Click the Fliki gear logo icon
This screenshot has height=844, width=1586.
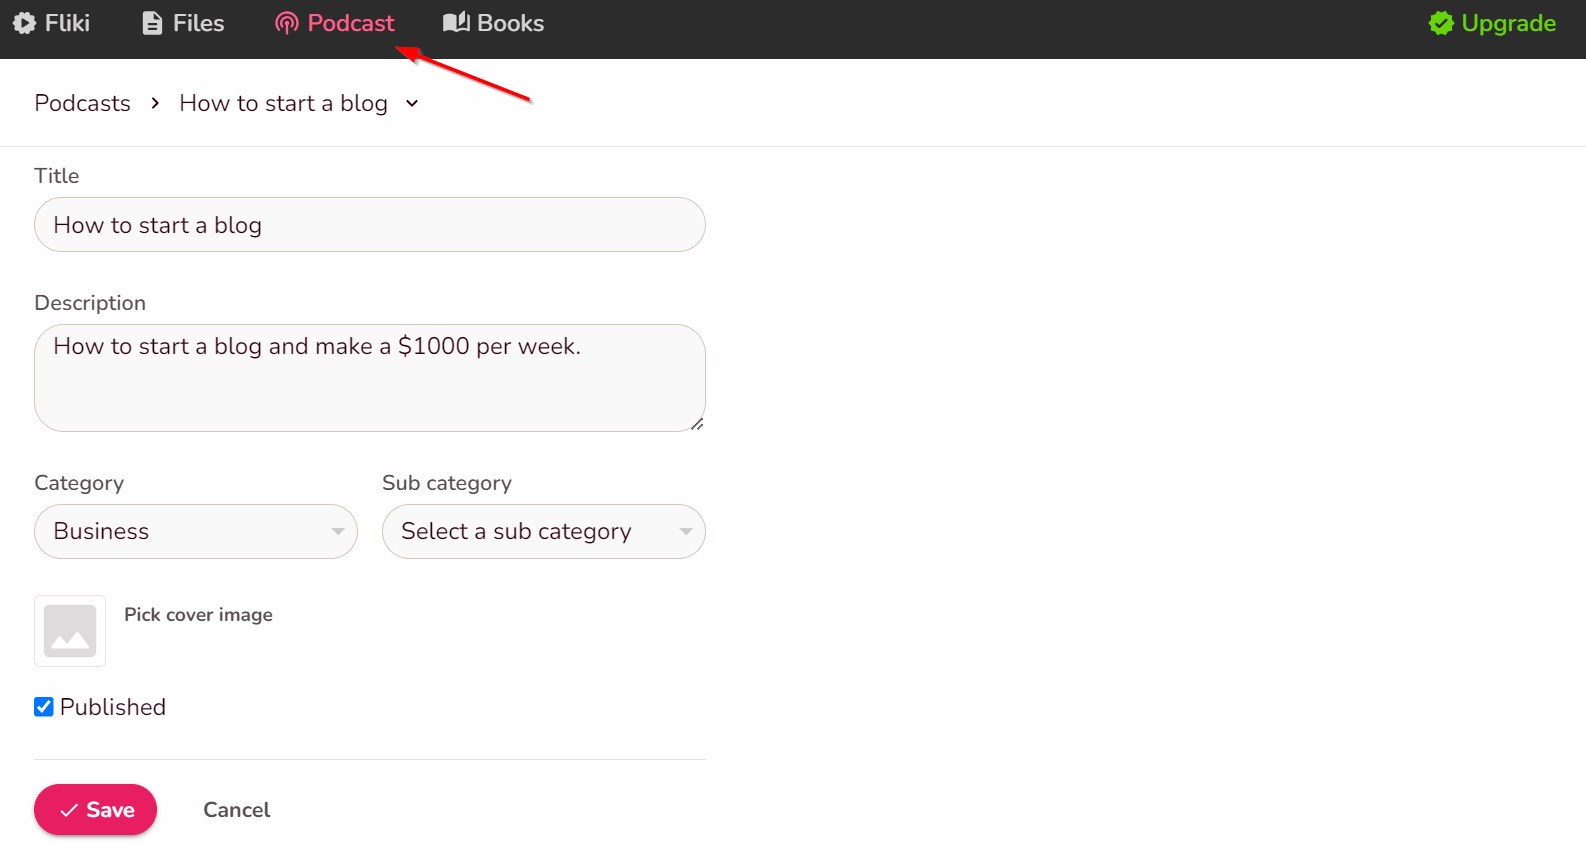[24, 23]
